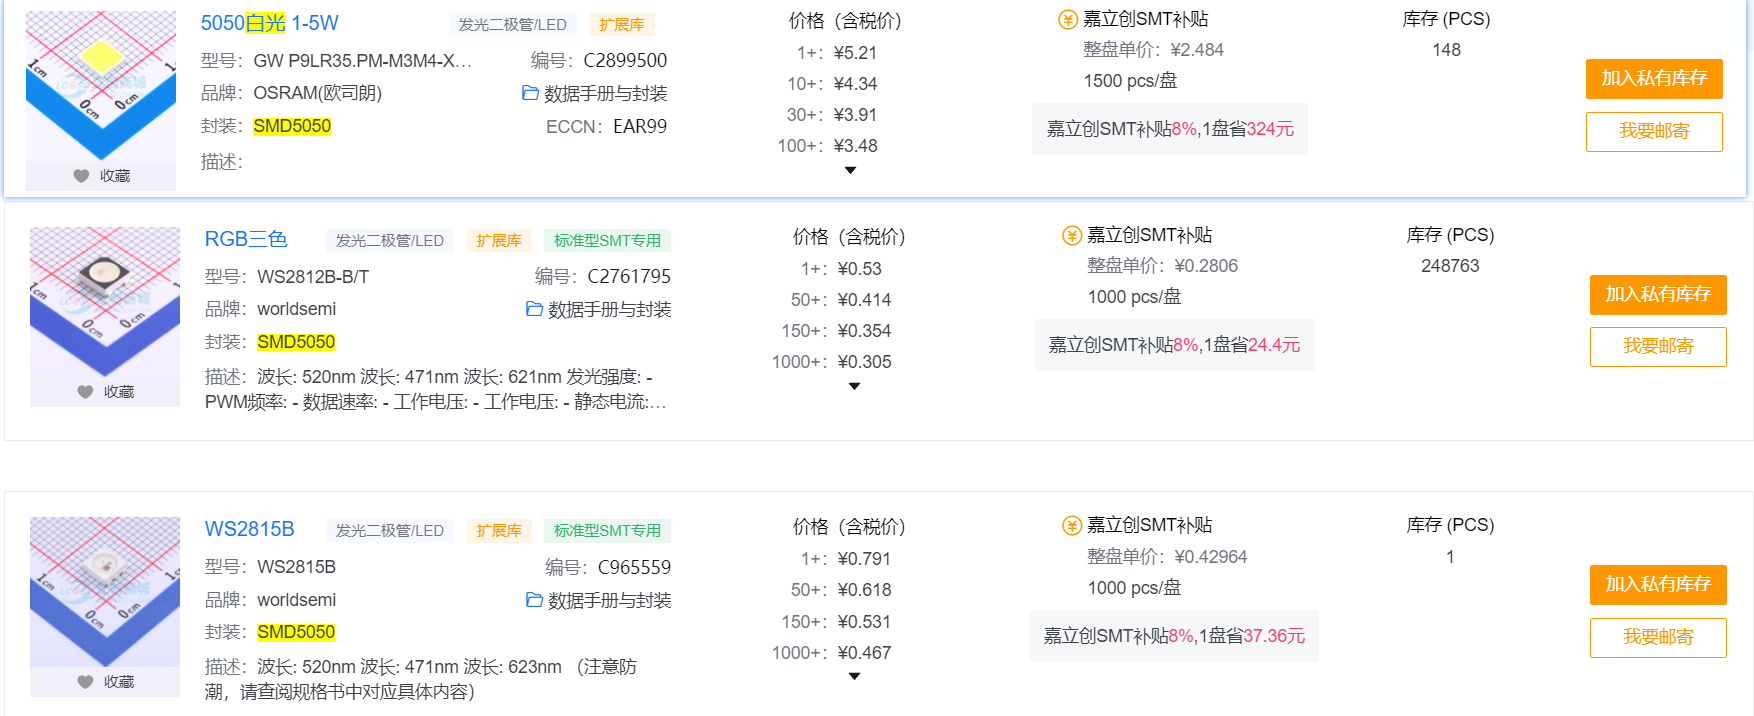Image resolution: width=1754 pixels, height=716 pixels.
Task: Click stock quantity 148
Action: [1446, 50]
